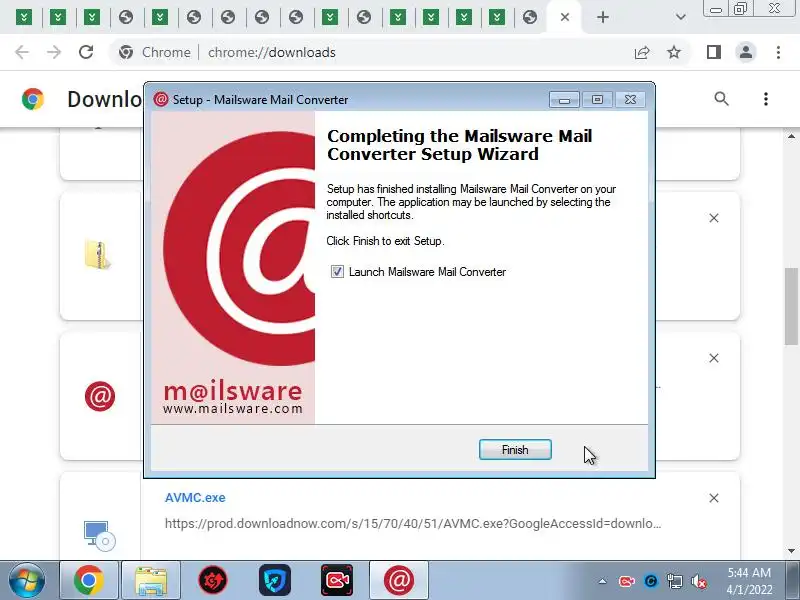Close the active Chrome tab
800x600 pixels.
click(x=565, y=17)
